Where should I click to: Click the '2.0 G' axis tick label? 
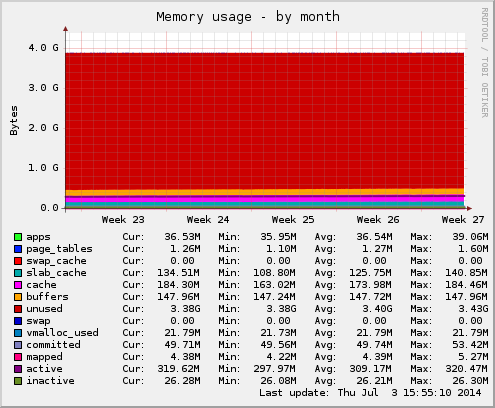tap(43, 128)
